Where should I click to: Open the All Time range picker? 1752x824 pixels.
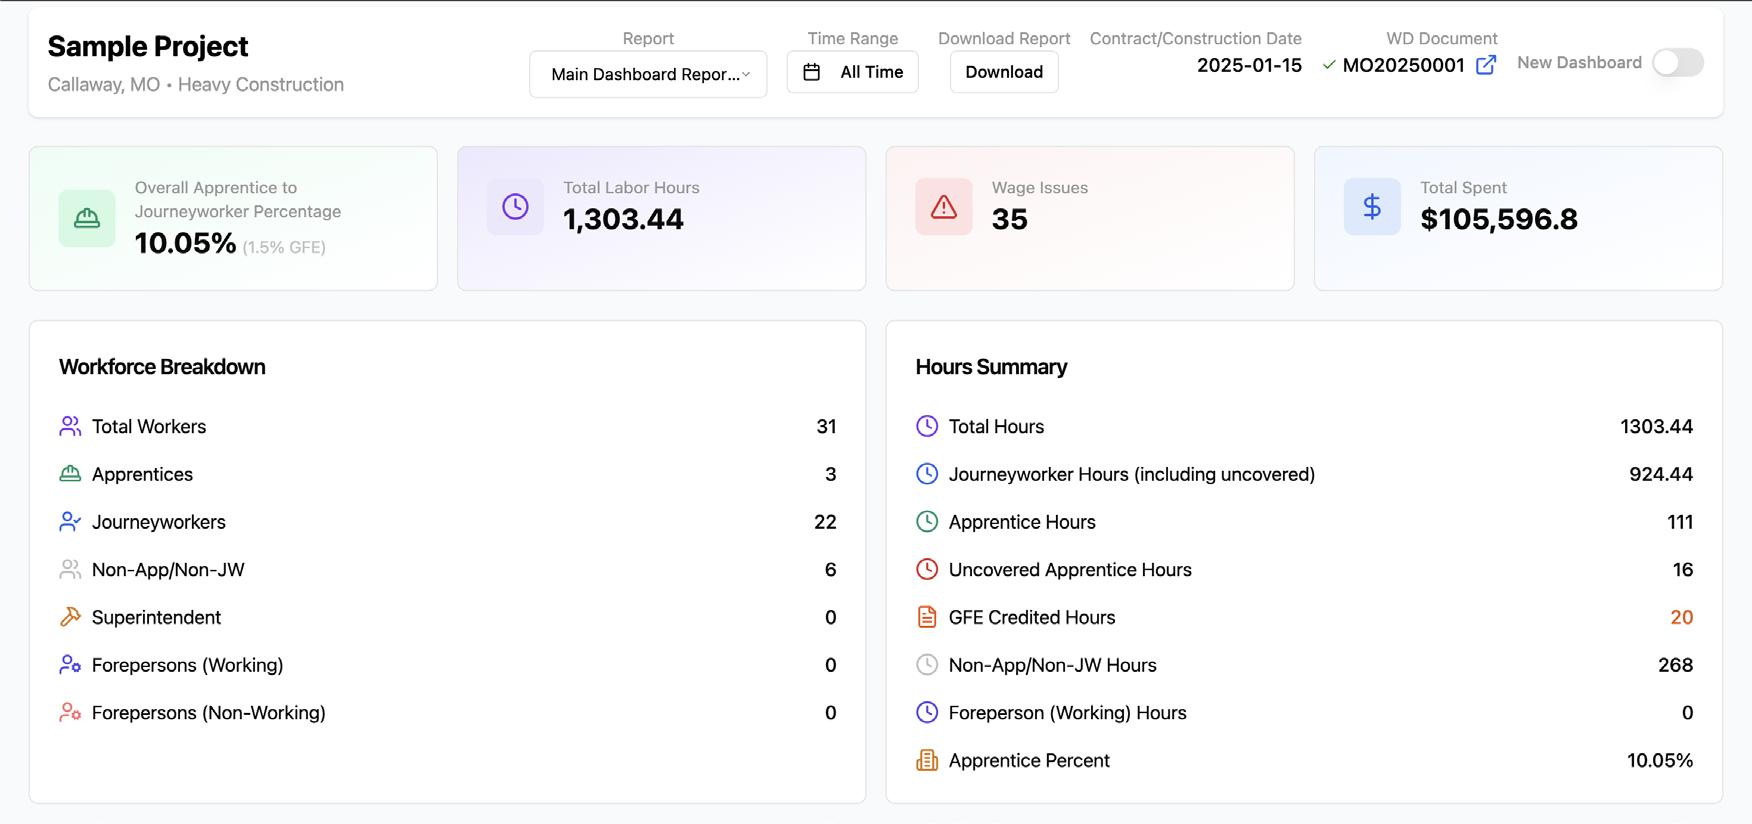[852, 72]
